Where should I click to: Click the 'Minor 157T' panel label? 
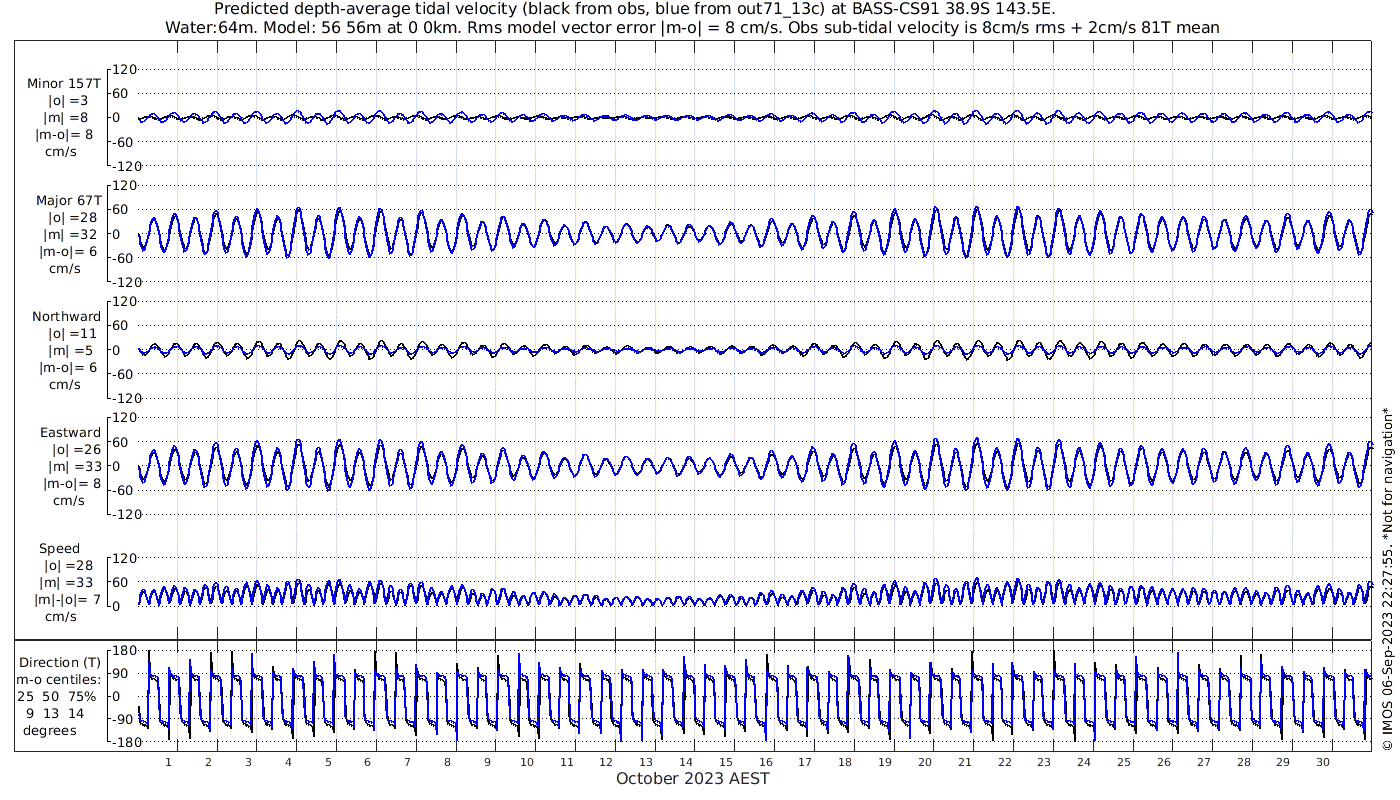click(64, 83)
